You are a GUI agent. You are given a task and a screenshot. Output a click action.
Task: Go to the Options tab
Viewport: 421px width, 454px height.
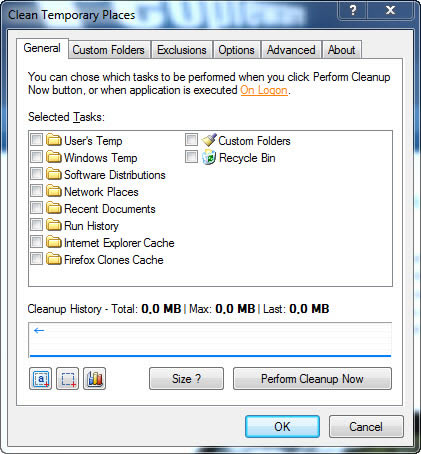[x=236, y=50]
